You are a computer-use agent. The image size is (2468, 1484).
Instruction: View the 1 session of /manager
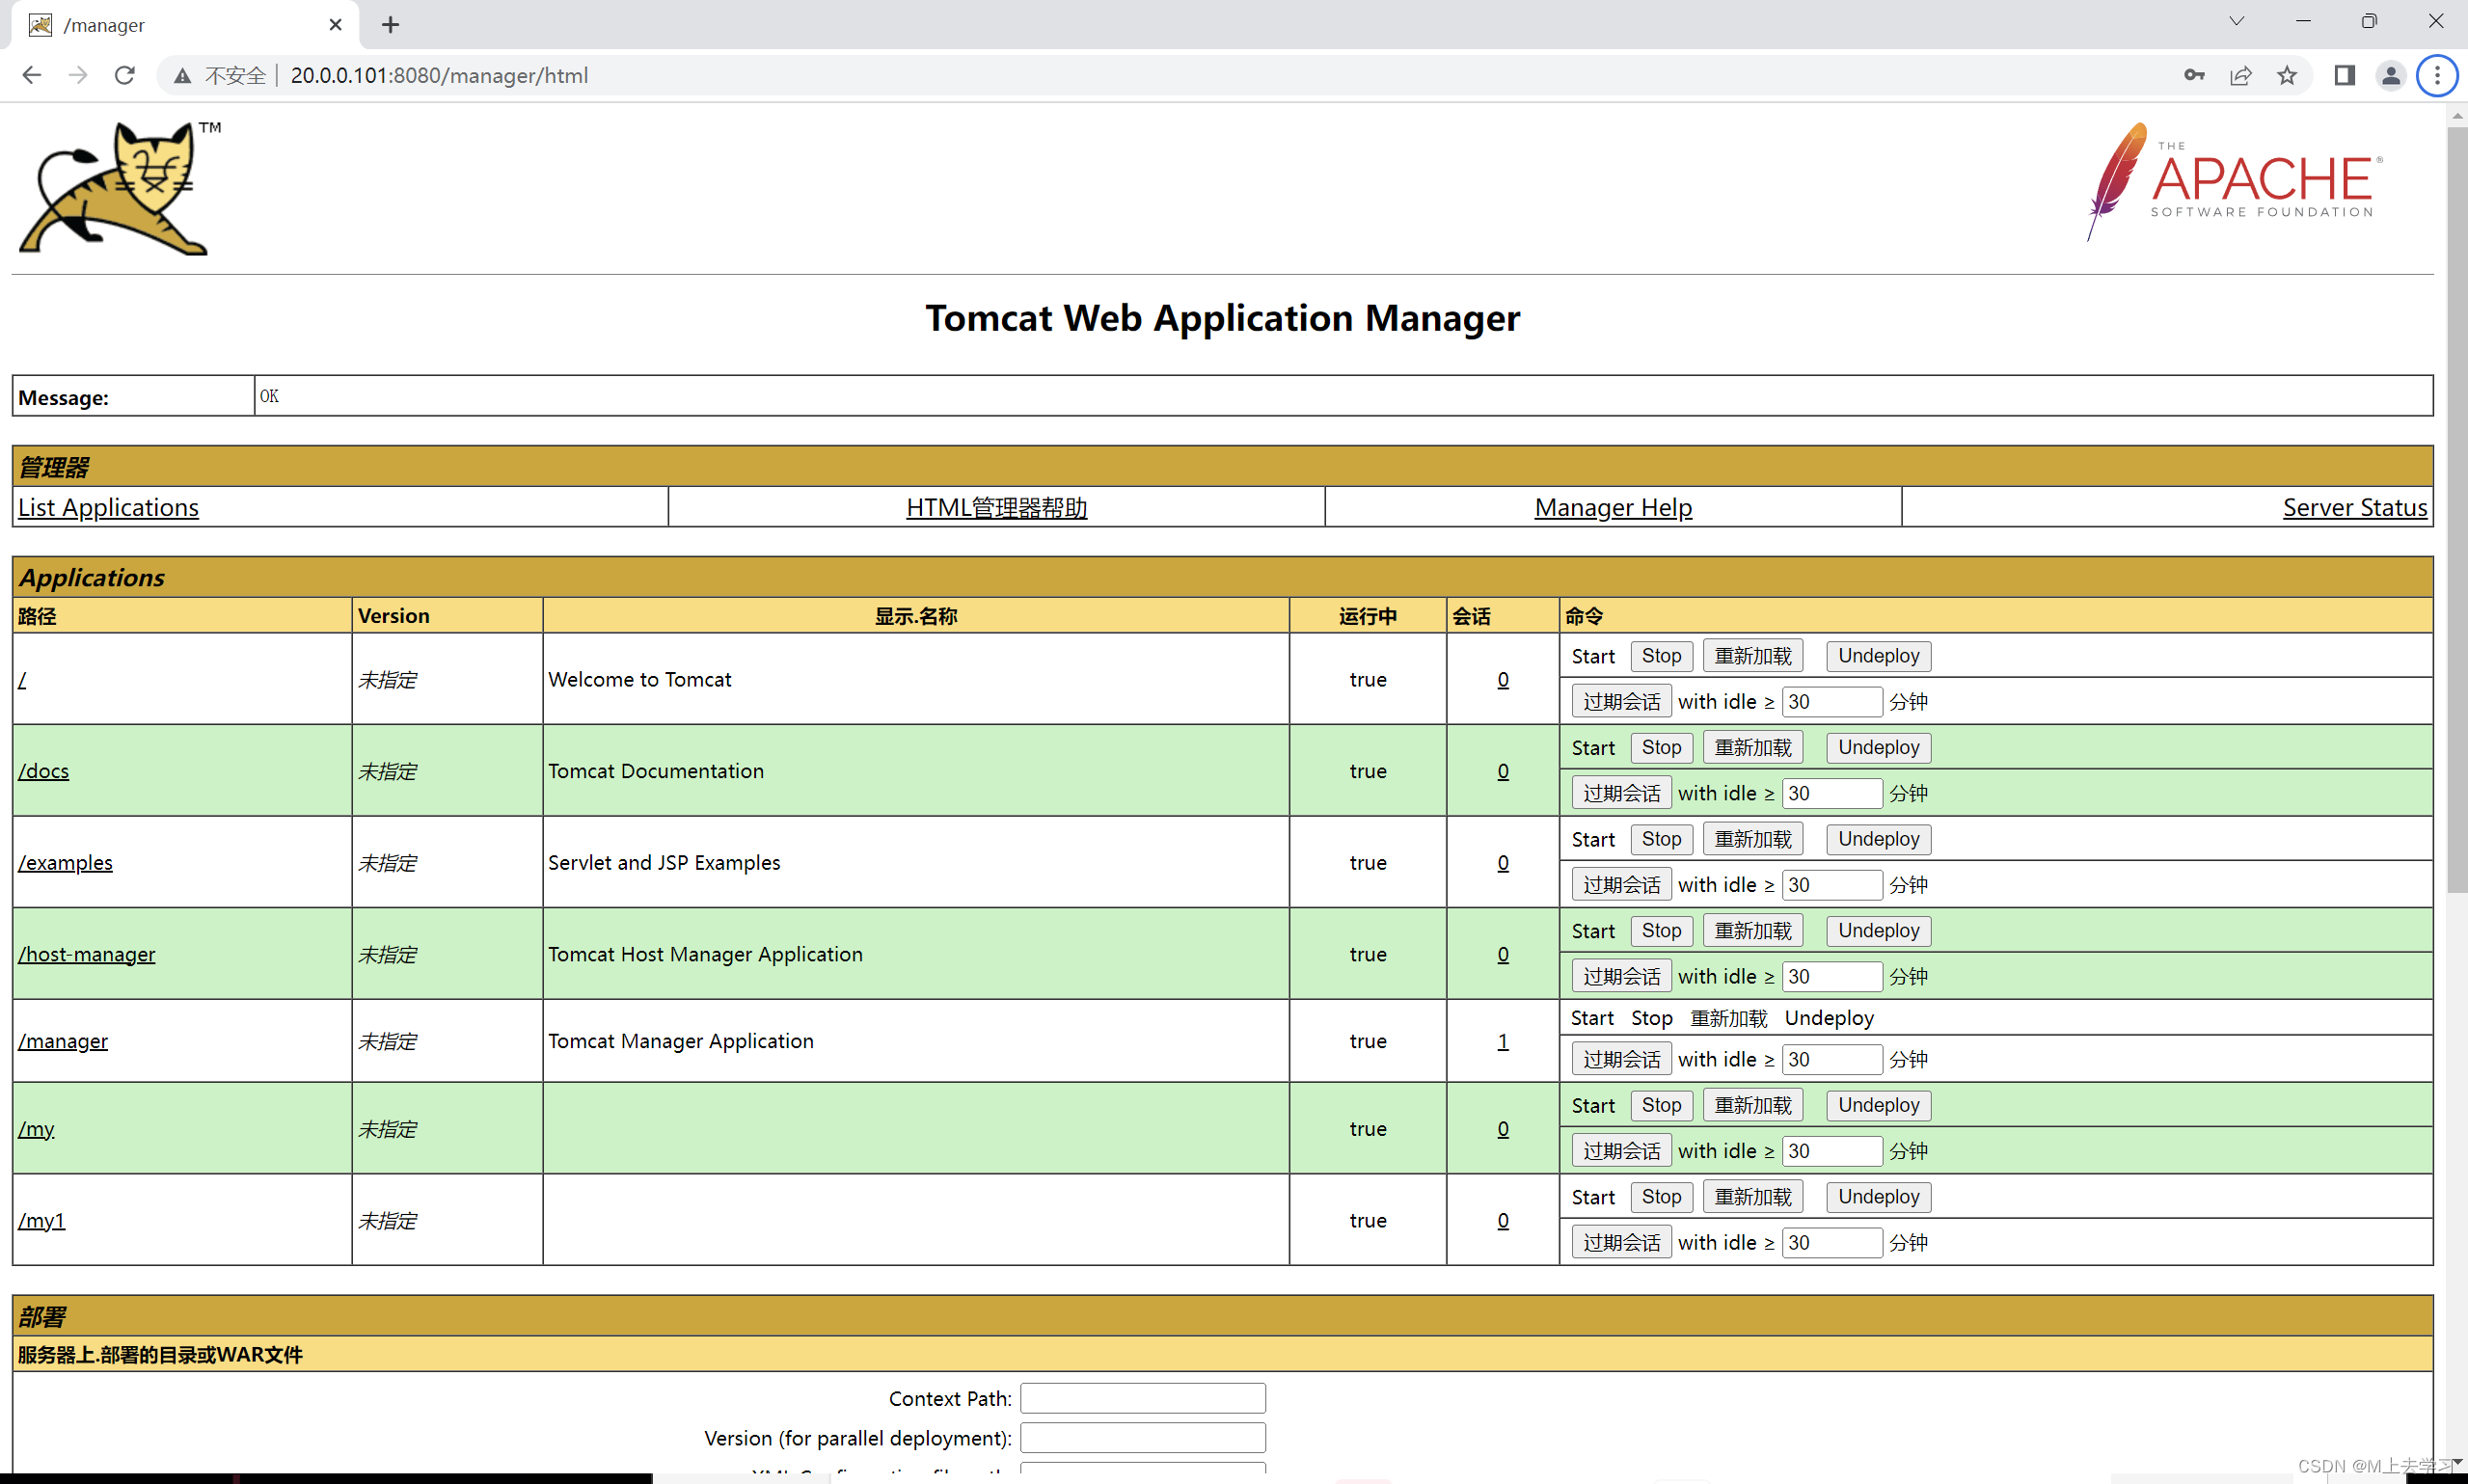(1502, 1041)
